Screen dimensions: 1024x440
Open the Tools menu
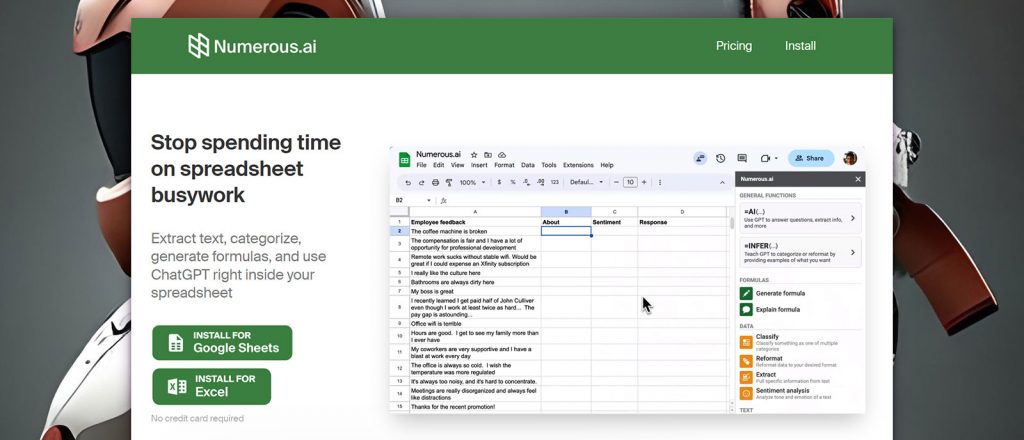click(x=549, y=165)
